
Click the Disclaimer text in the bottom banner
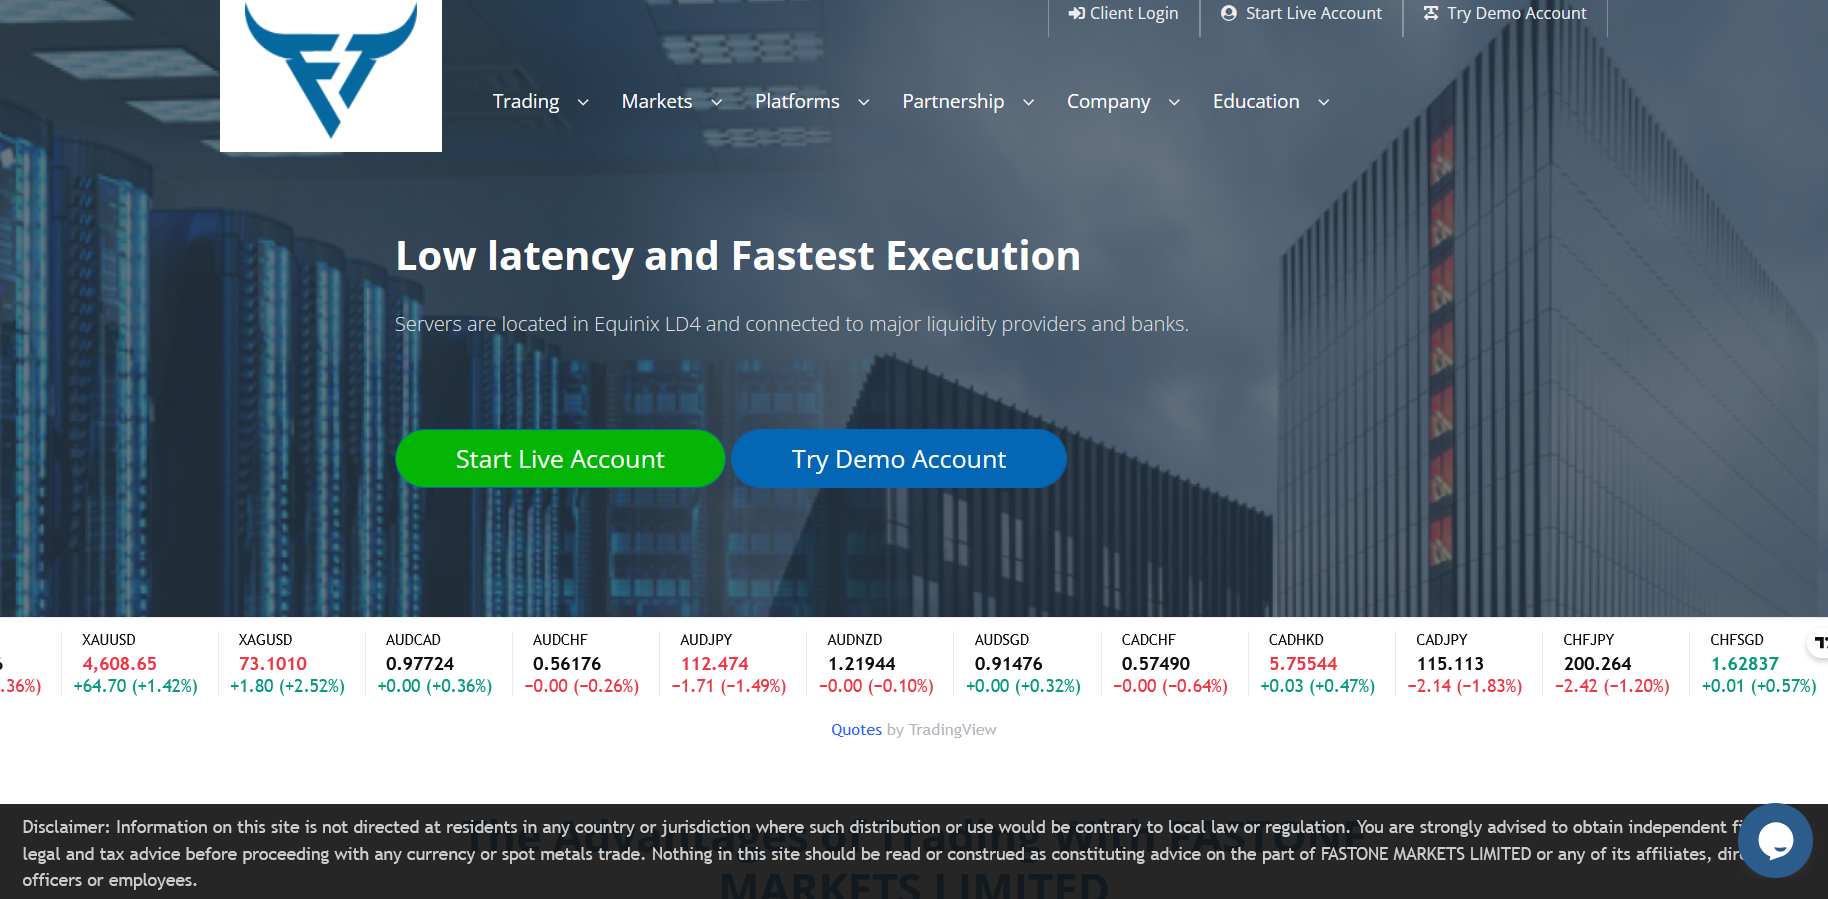coord(880,853)
